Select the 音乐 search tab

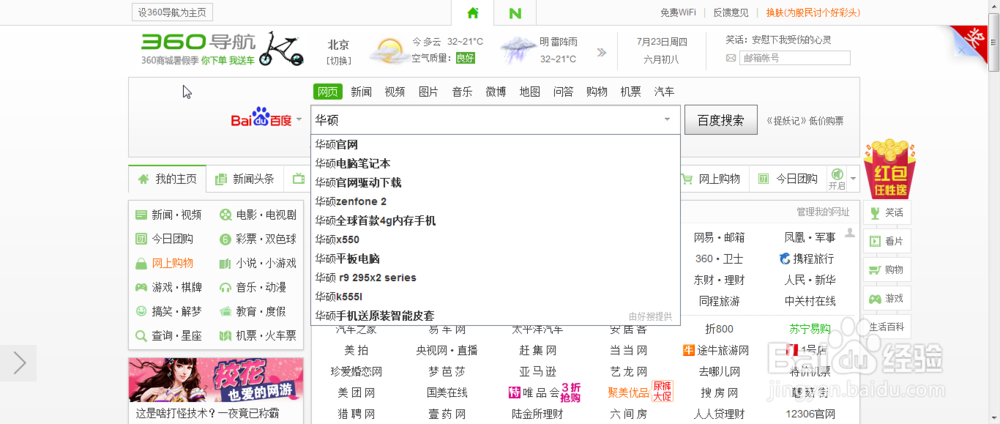click(x=462, y=92)
